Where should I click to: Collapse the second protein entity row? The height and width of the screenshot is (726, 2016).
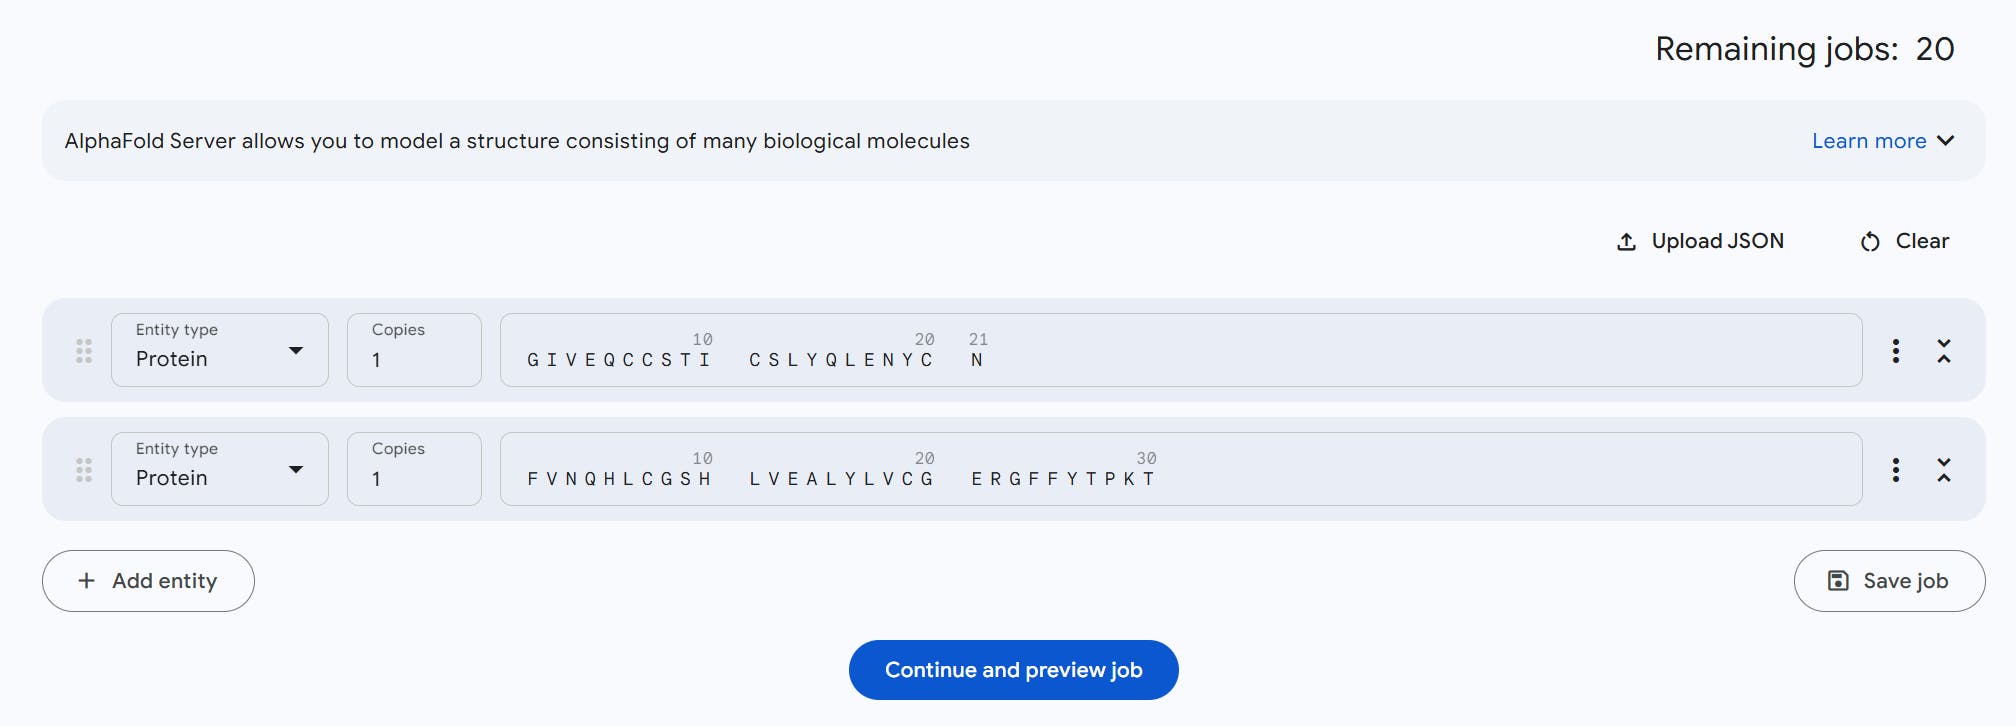tap(1943, 470)
